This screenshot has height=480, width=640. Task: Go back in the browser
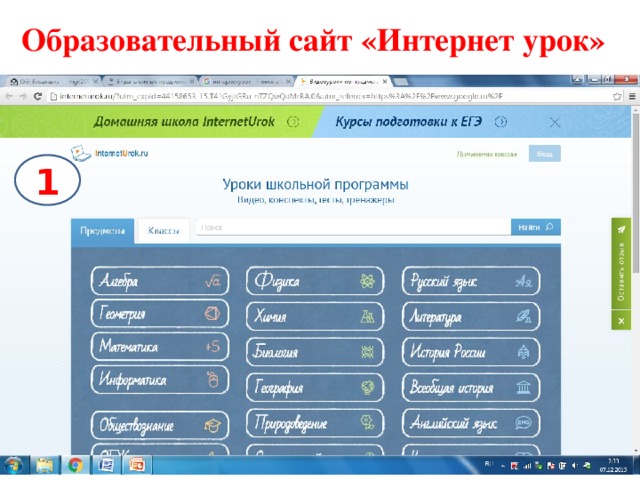(x=9, y=96)
